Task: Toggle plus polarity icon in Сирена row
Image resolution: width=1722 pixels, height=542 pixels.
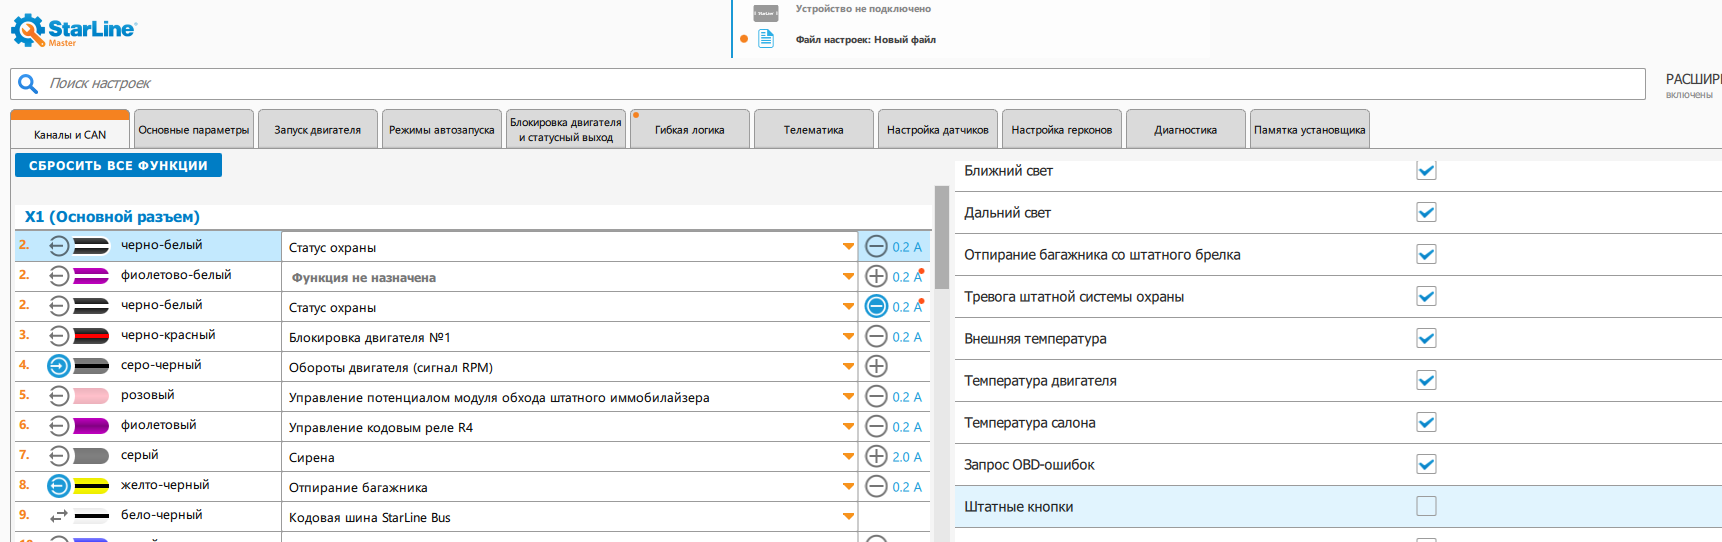Action: pyautogui.click(x=876, y=456)
